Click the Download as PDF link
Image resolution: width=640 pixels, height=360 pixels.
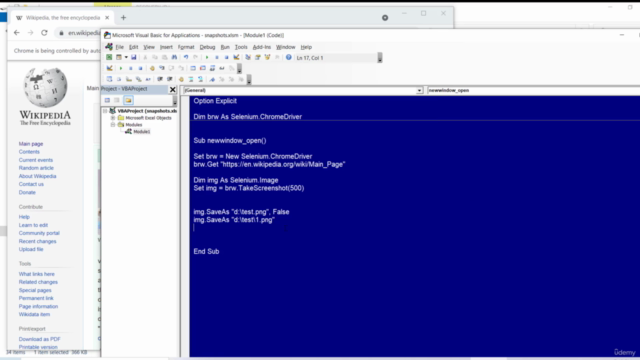tap(40, 339)
